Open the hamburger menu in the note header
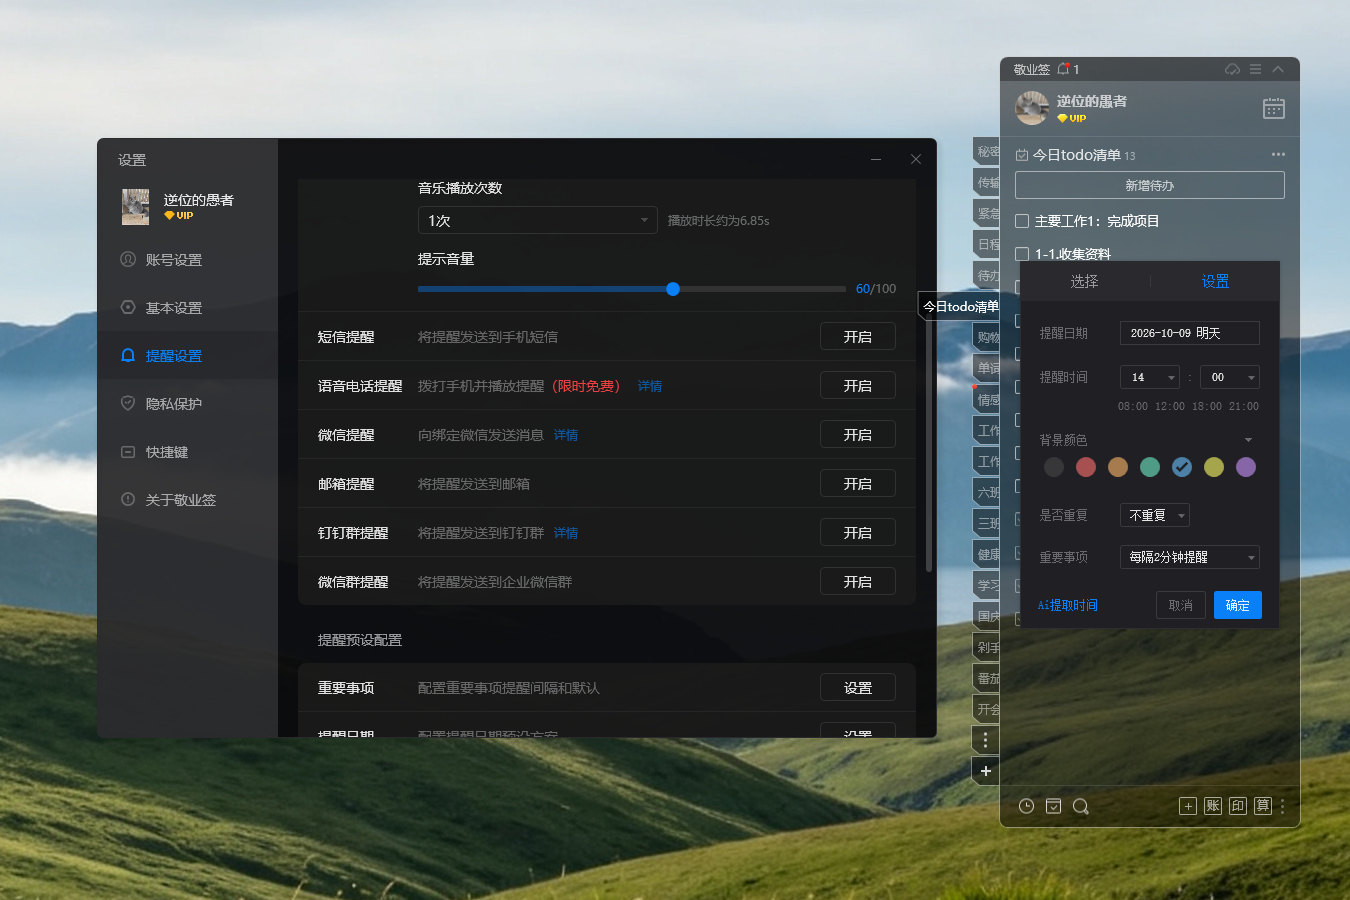1350x900 pixels. tap(1255, 69)
